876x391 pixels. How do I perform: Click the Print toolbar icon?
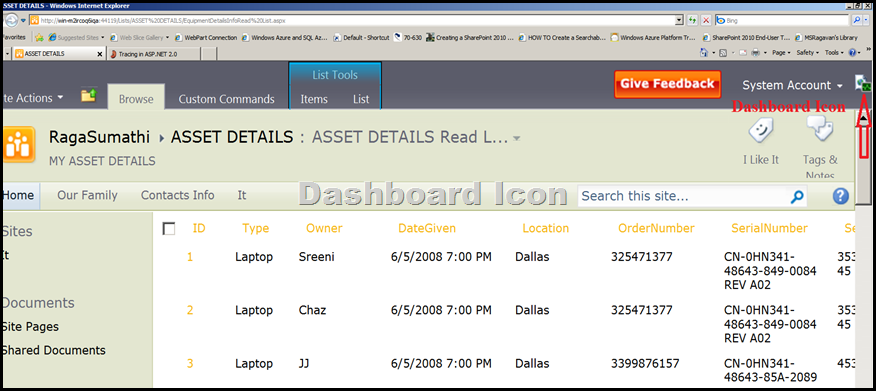[755, 53]
